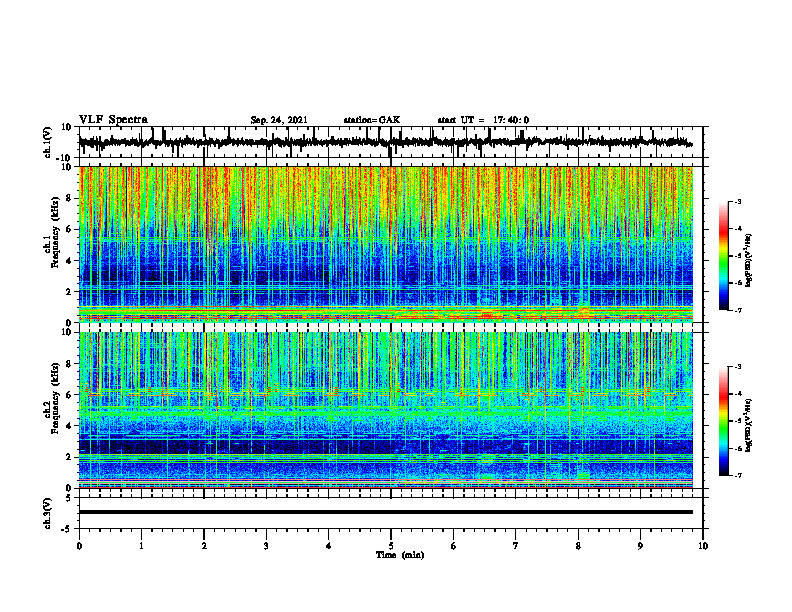The height and width of the screenshot is (612, 792).
Task: Click the time axis tick label "0"
Action: coord(79,546)
